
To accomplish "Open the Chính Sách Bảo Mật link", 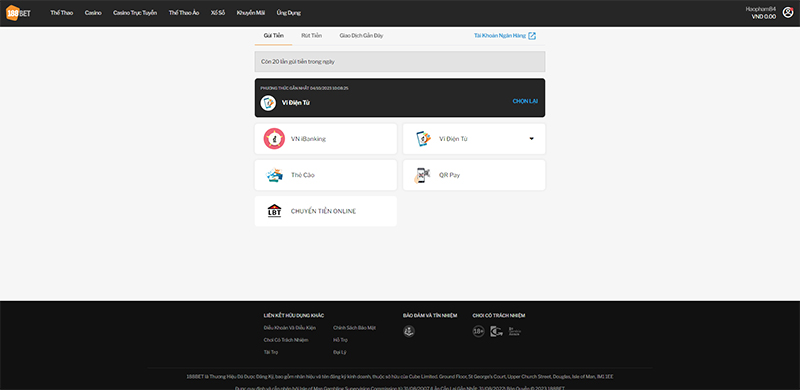I will click(x=355, y=328).
